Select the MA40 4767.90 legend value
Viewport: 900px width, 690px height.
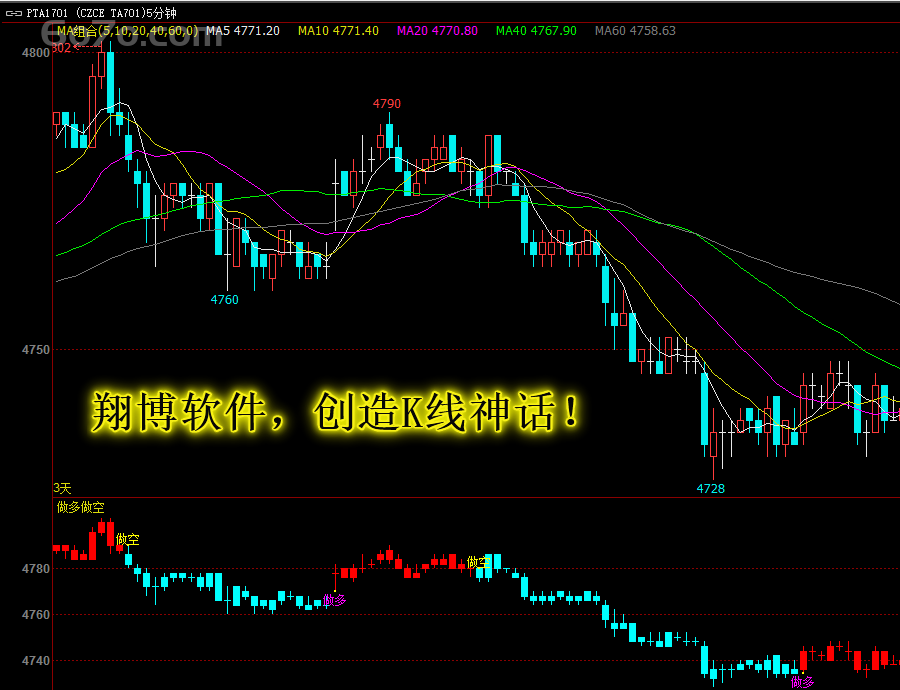(x=536, y=31)
